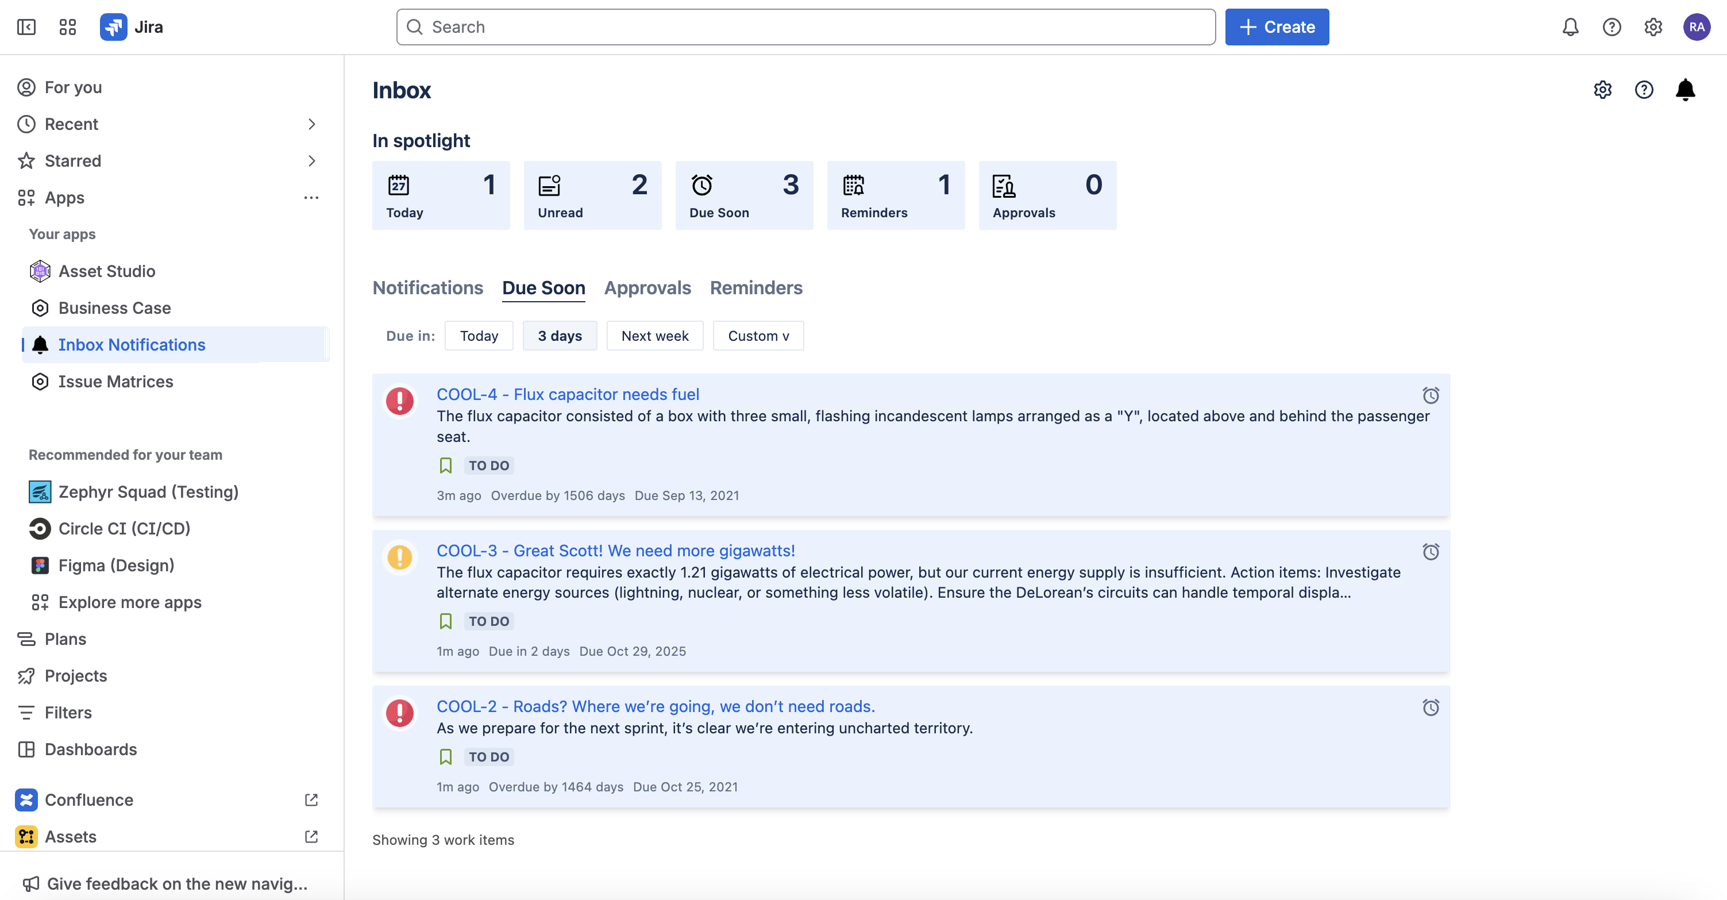
Task: Expand the Starred section chevron
Action: point(311,161)
